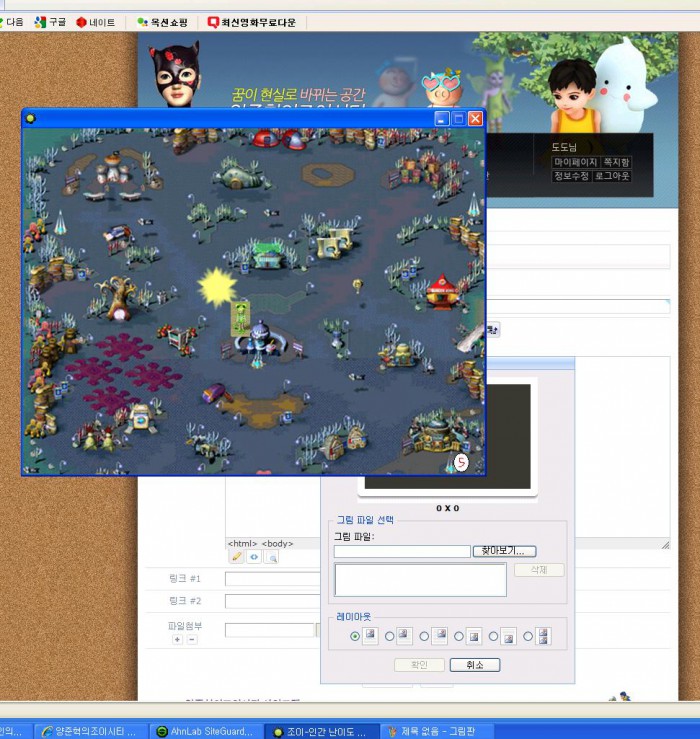700x739 pixels.
Task: Click the eye preview icon below editor
Action: tap(254, 557)
